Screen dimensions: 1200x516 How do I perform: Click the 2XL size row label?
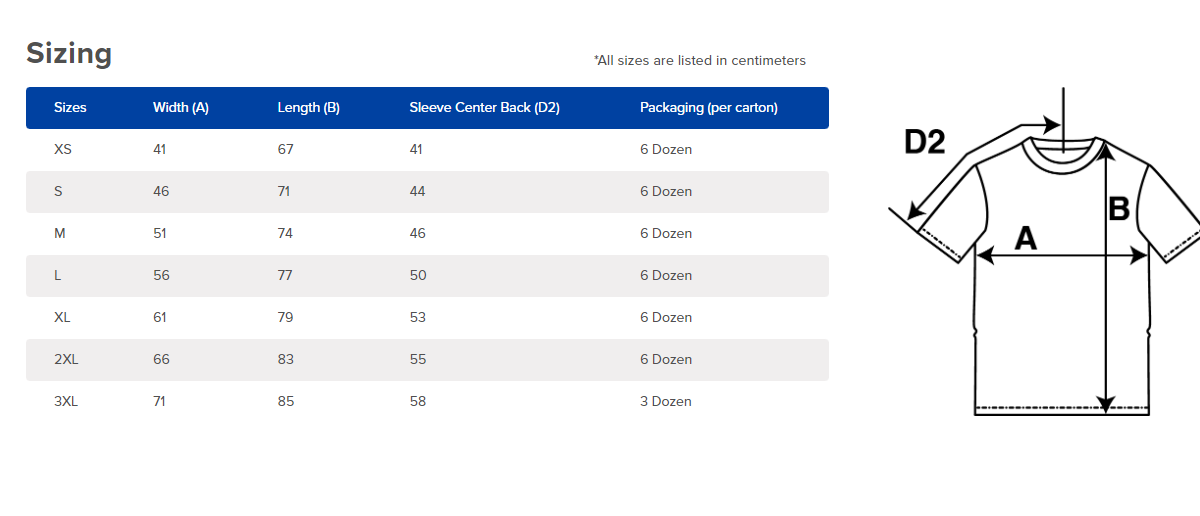[66, 360]
